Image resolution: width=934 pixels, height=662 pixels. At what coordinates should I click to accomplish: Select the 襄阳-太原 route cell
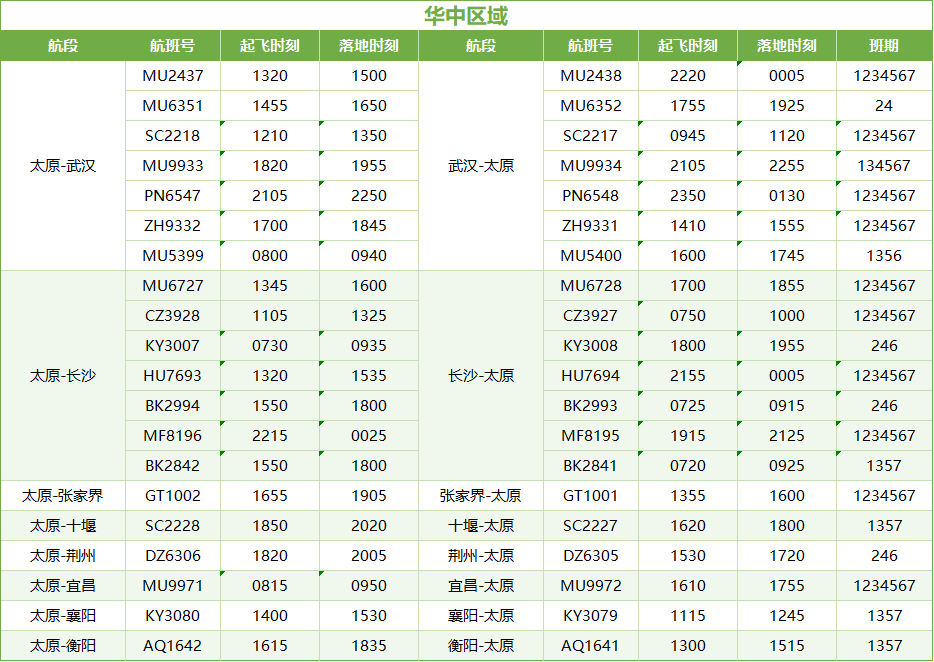(x=481, y=616)
